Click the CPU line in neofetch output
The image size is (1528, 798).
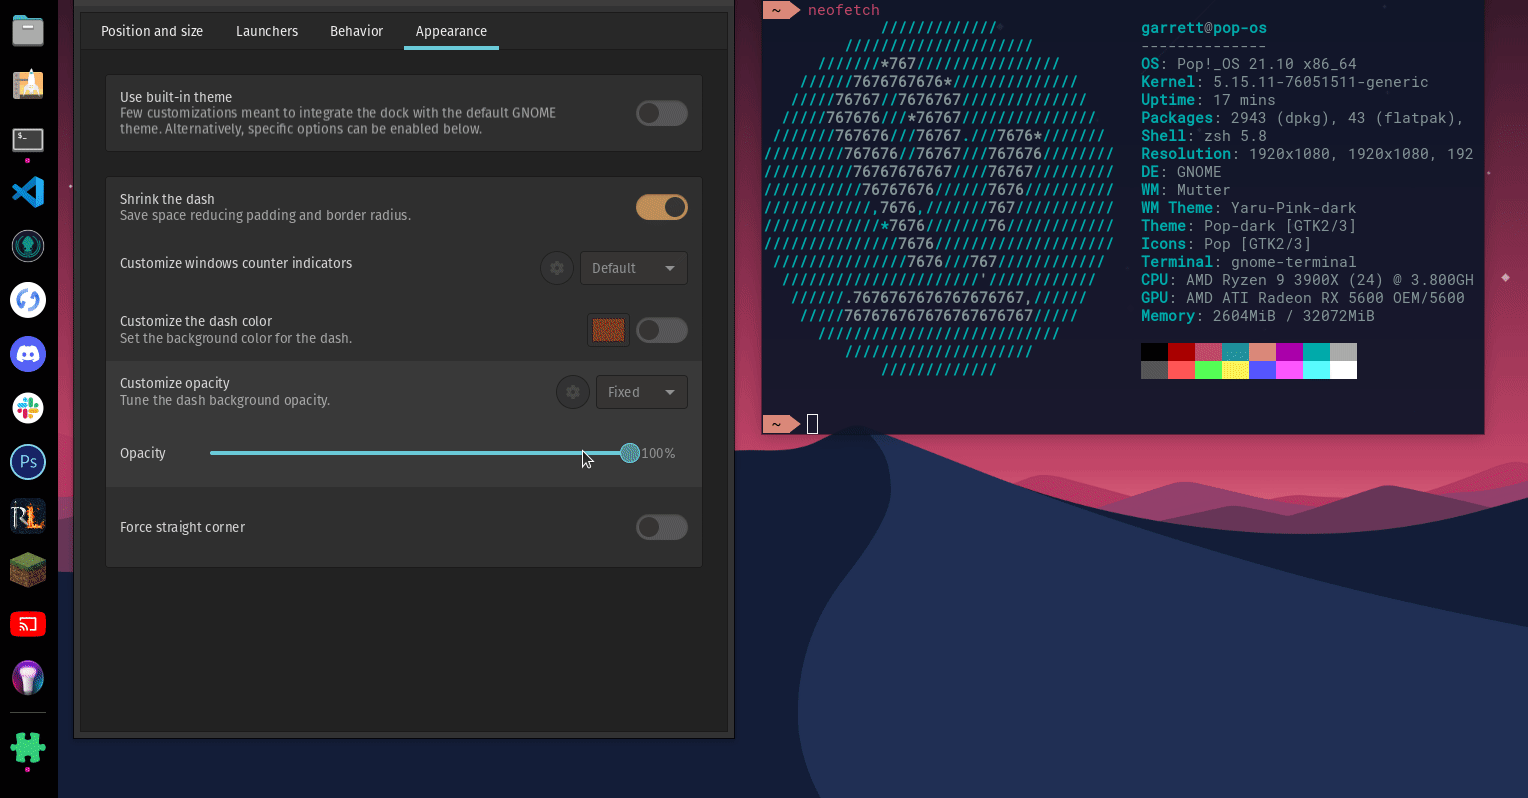click(1307, 280)
